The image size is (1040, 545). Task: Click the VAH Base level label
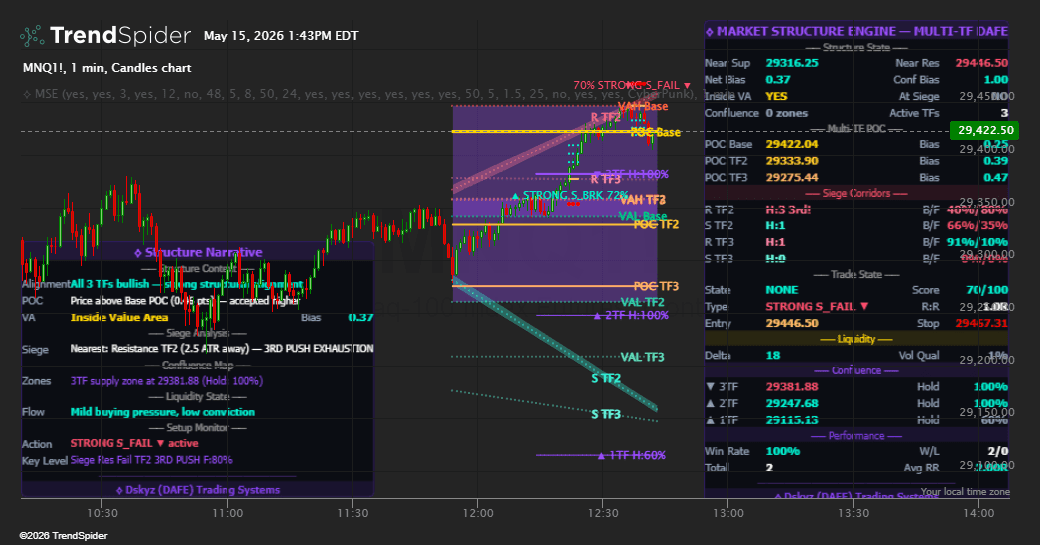[x=643, y=106]
